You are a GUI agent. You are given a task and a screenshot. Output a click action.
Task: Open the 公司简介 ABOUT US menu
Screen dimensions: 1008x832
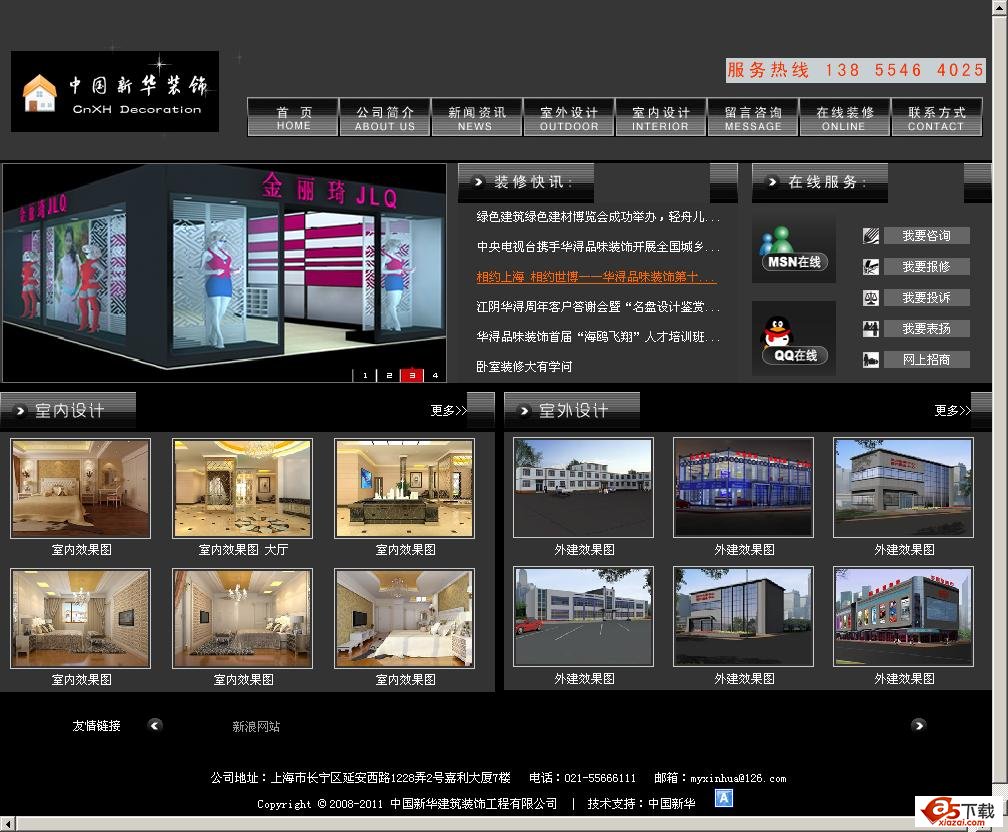385,118
